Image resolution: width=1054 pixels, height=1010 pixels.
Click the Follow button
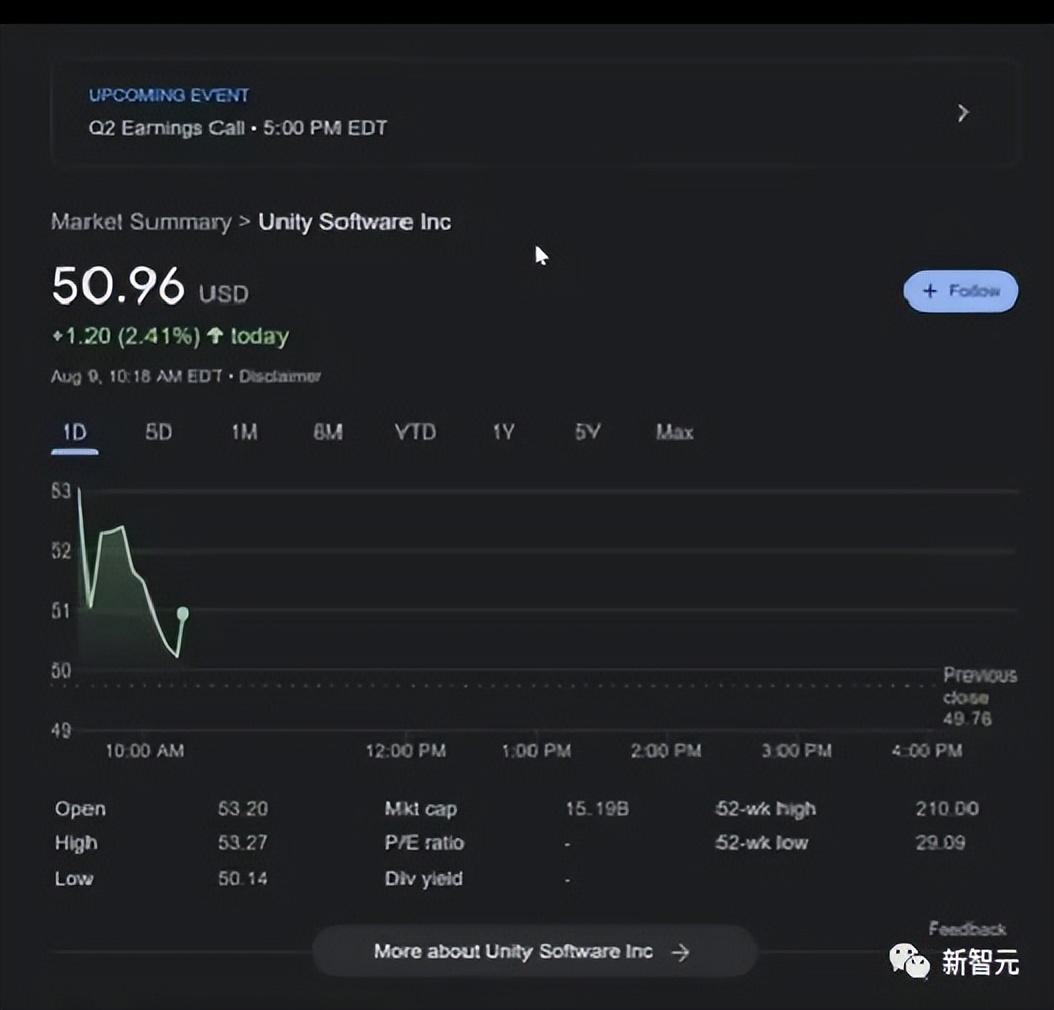(961, 291)
